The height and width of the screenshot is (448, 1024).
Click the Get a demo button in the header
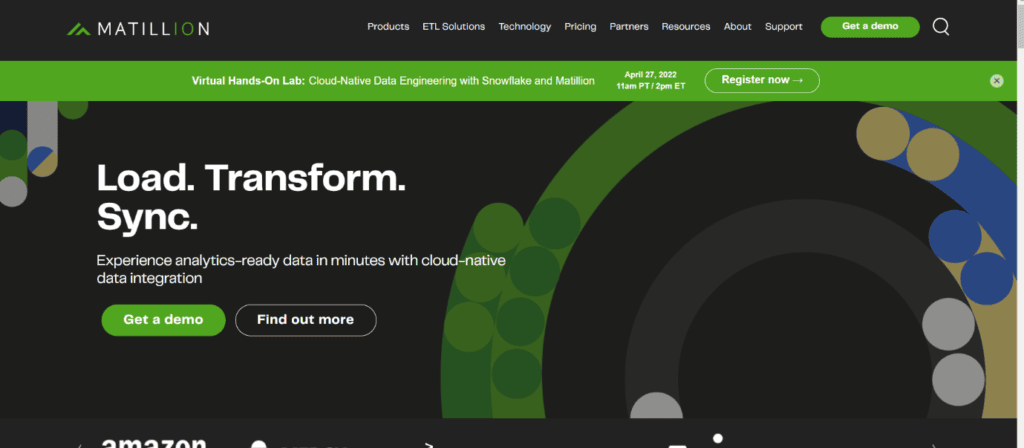(870, 27)
